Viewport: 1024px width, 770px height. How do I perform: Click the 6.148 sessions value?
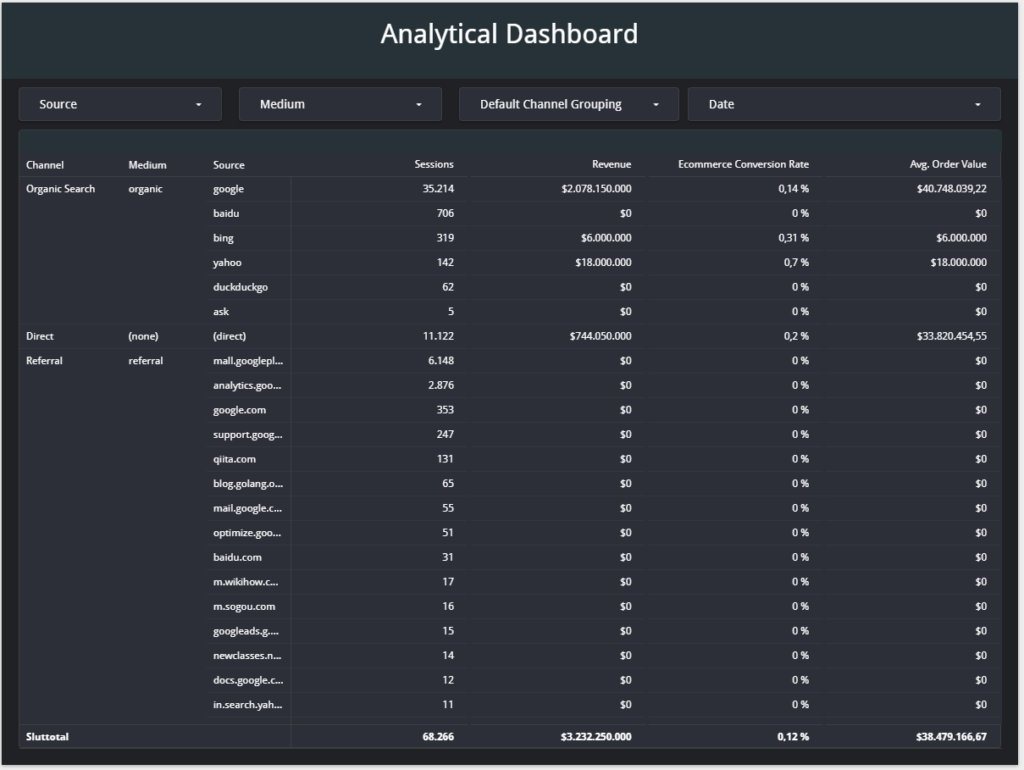(x=441, y=361)
